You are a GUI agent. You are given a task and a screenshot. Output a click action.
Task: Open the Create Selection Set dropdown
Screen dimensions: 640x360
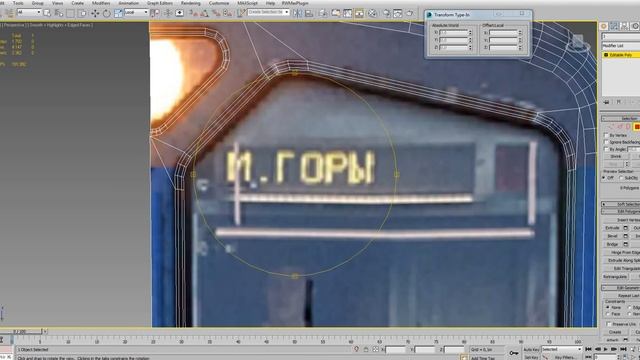click(x=268, y=13)
